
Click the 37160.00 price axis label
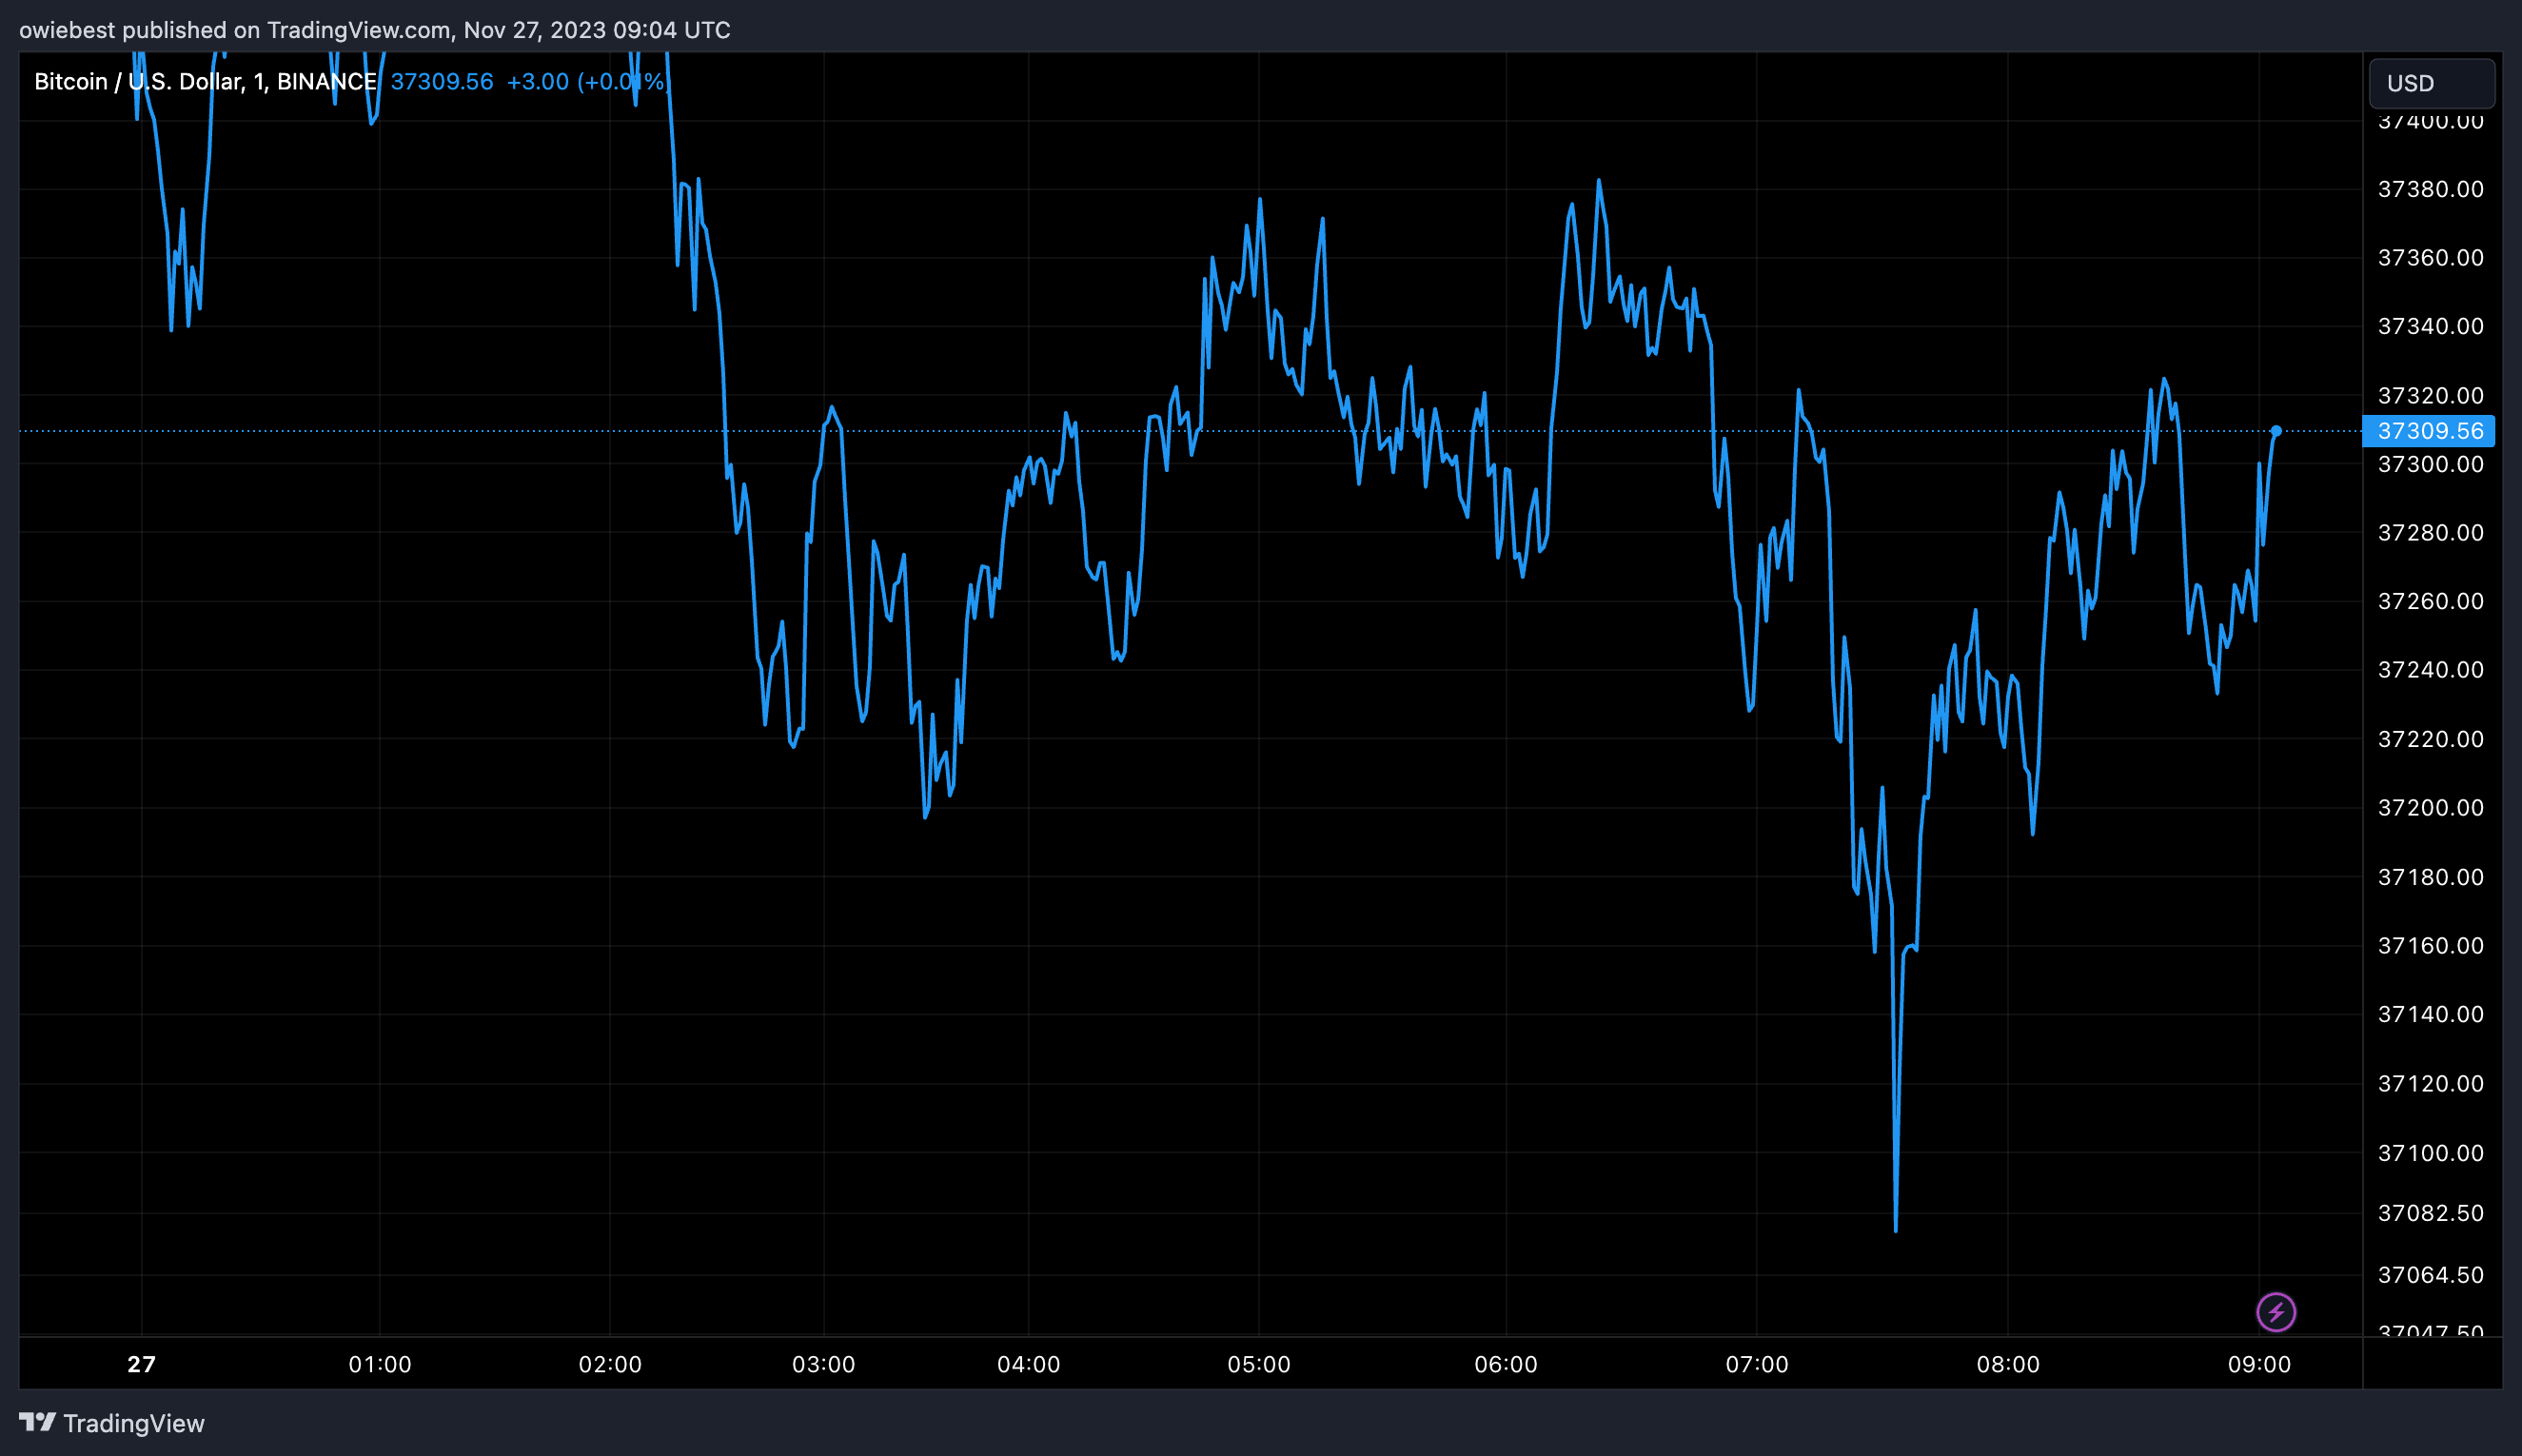pyautogui.click(x=2431, y=945)
